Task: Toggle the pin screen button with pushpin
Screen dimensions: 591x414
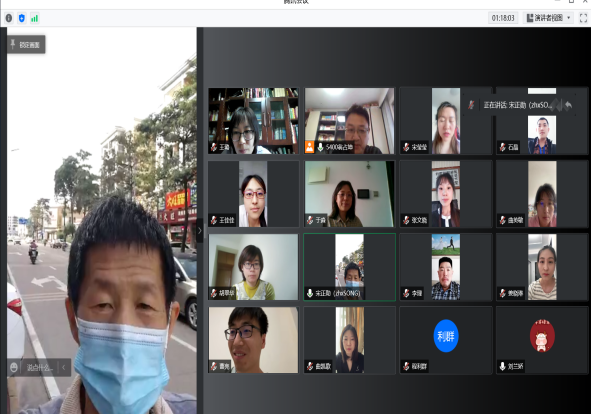Action: (x=26, y=44)
